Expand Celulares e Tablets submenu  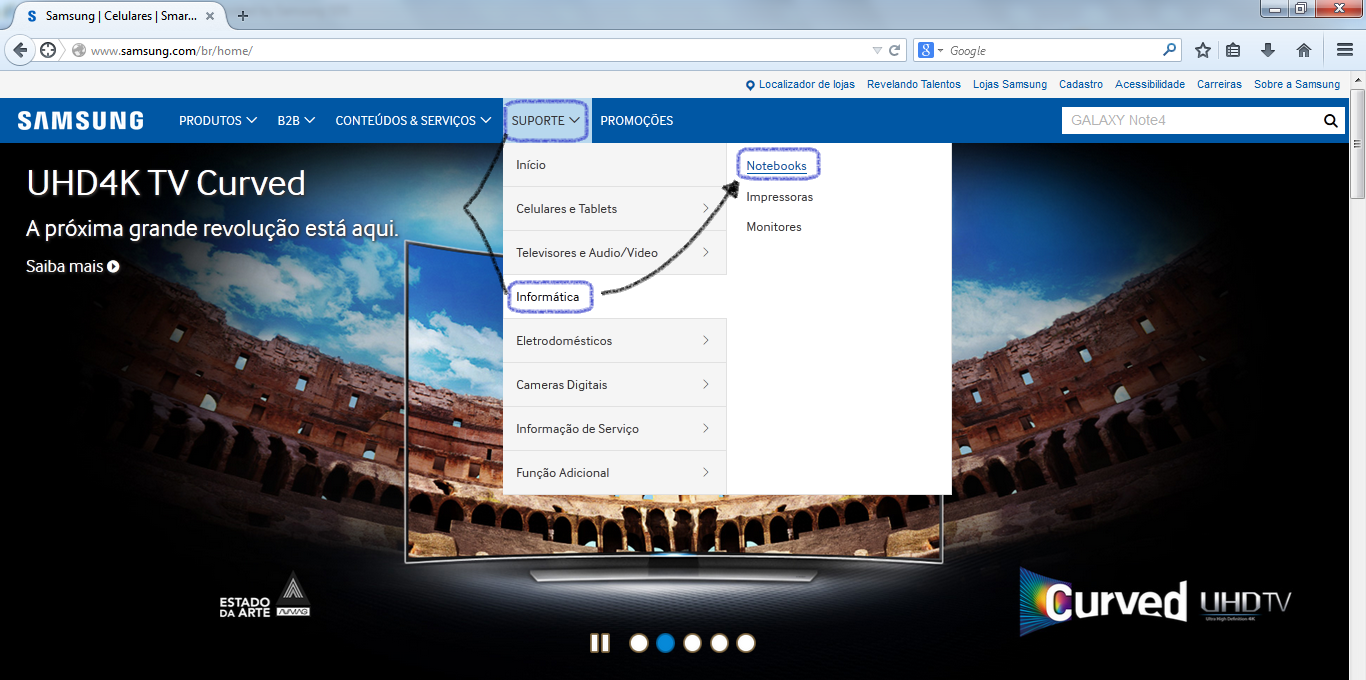(x=615, y=209)
